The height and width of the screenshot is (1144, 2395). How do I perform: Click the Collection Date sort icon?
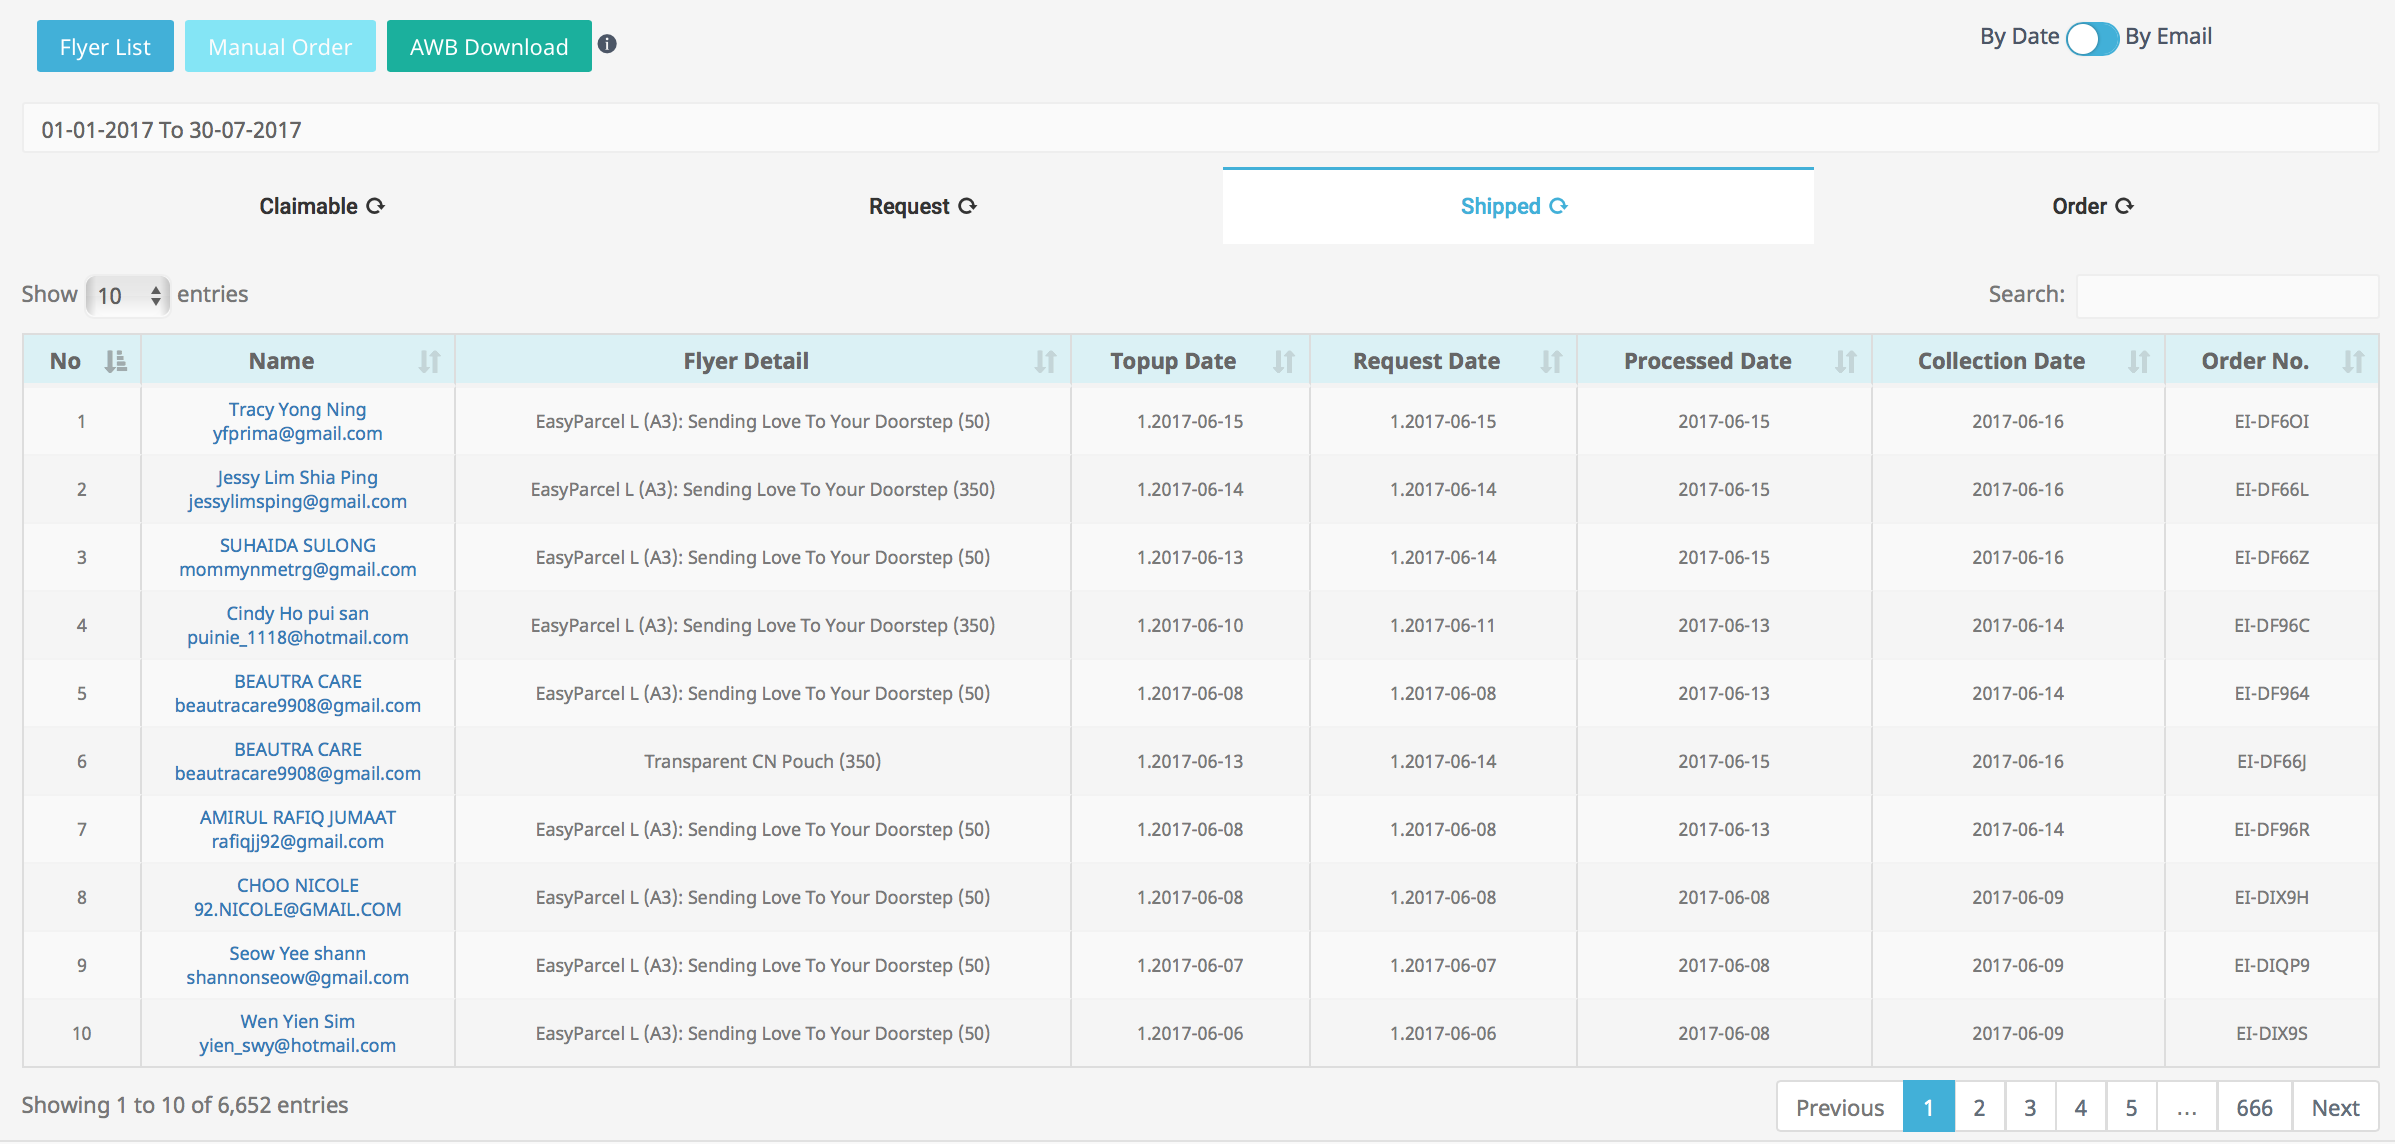click(x=2138, y=361)
